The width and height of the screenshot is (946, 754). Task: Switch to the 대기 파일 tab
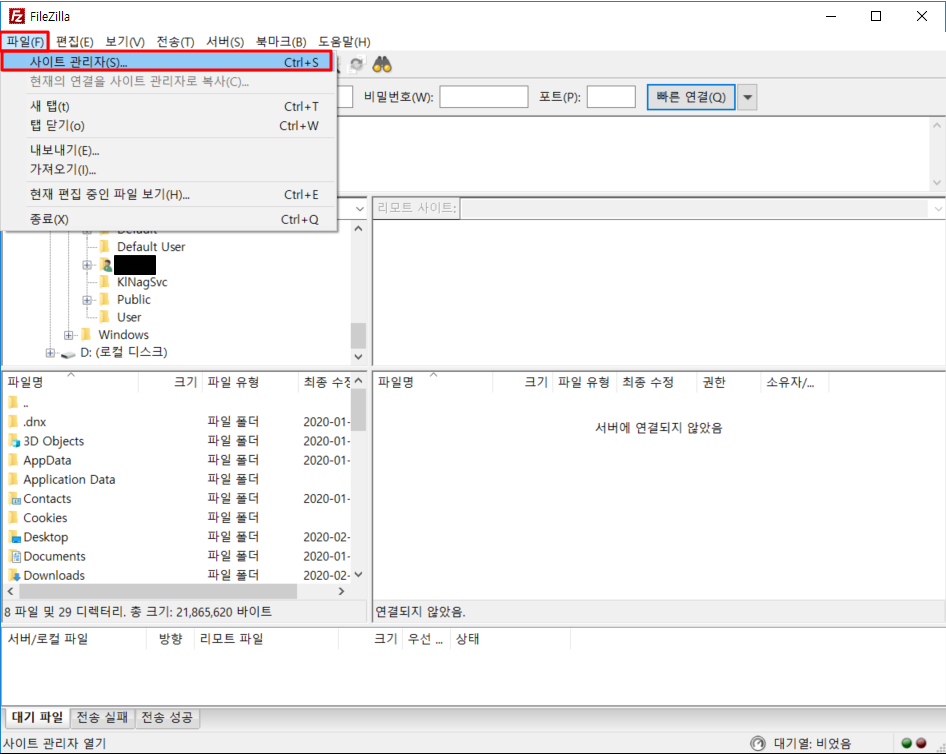(37, 717)
